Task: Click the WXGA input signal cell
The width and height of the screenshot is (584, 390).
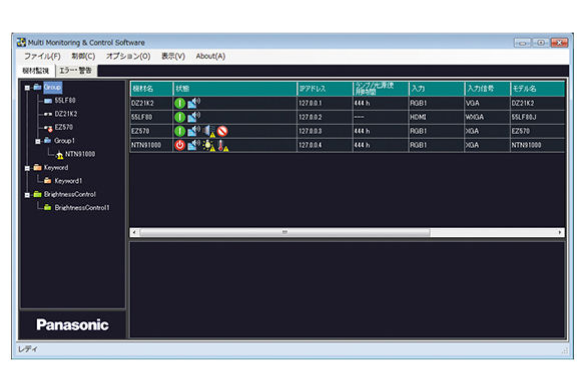Action: click(x=488, y=117)
